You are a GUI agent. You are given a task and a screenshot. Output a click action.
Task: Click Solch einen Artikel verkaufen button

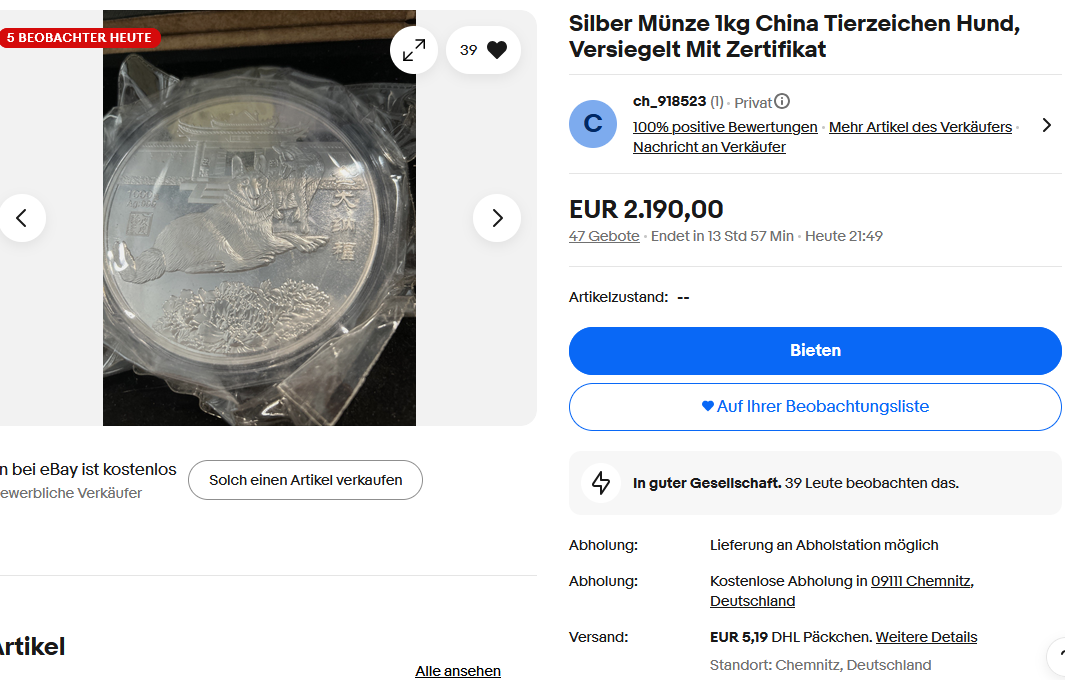click(x=305, y=480)
